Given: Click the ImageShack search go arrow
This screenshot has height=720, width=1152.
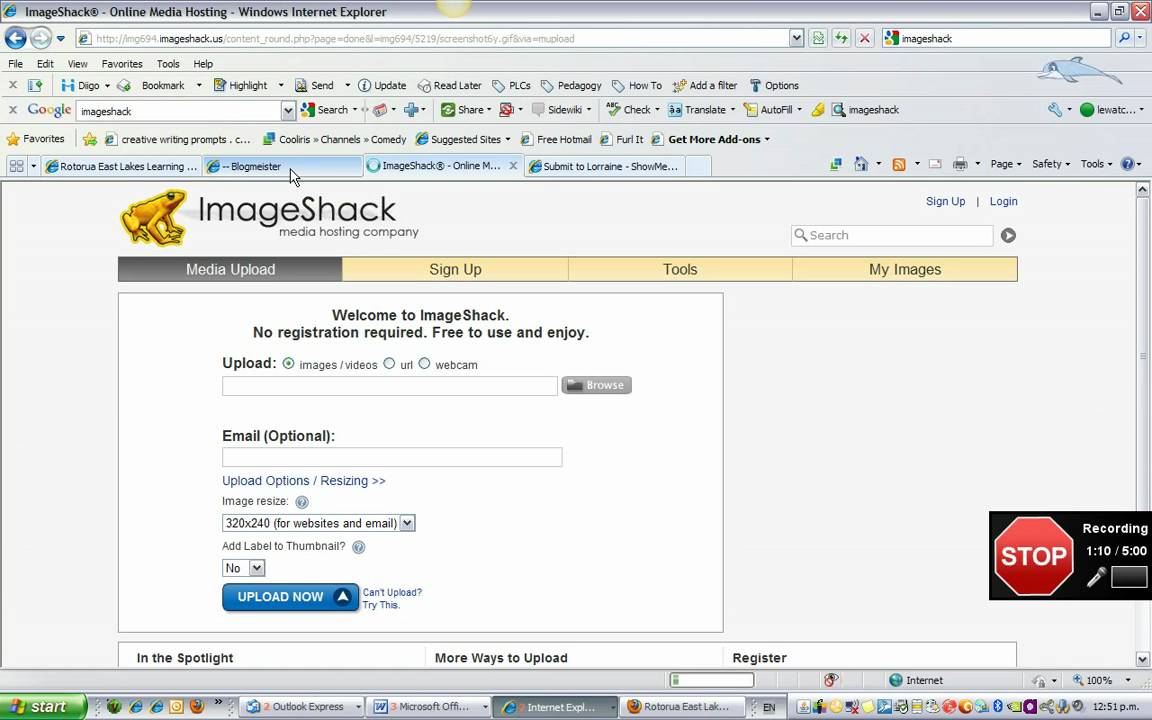Looking at the screenshot, I should tap(1008, 235).
